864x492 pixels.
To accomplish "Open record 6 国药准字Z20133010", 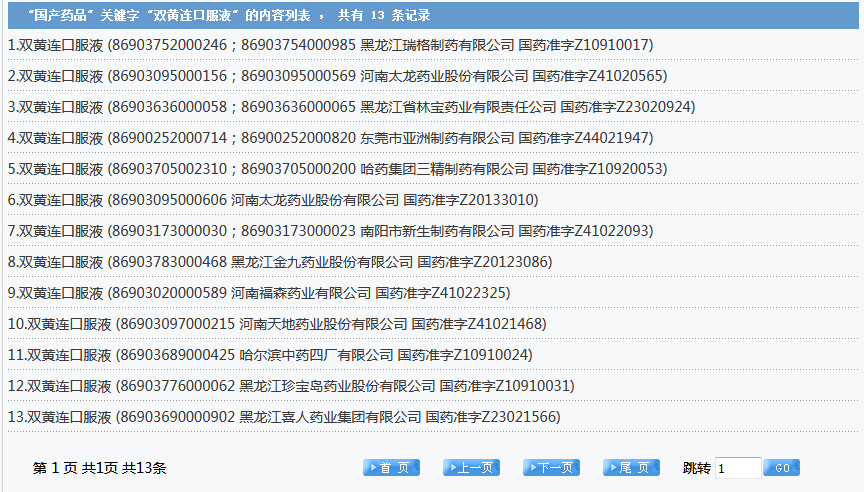I will pyautogui.click(x=273, y=199).
